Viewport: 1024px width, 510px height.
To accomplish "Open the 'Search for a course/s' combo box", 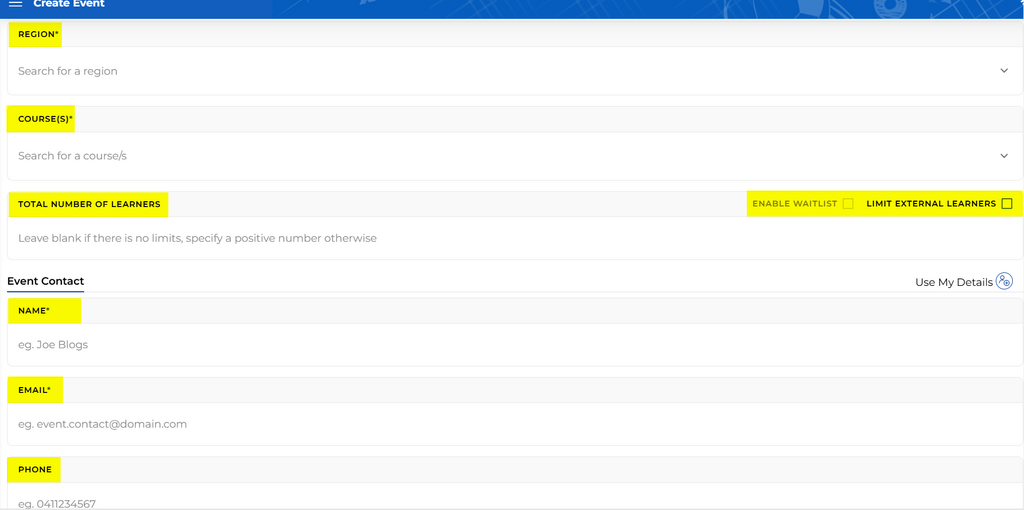I will (500, 156).
